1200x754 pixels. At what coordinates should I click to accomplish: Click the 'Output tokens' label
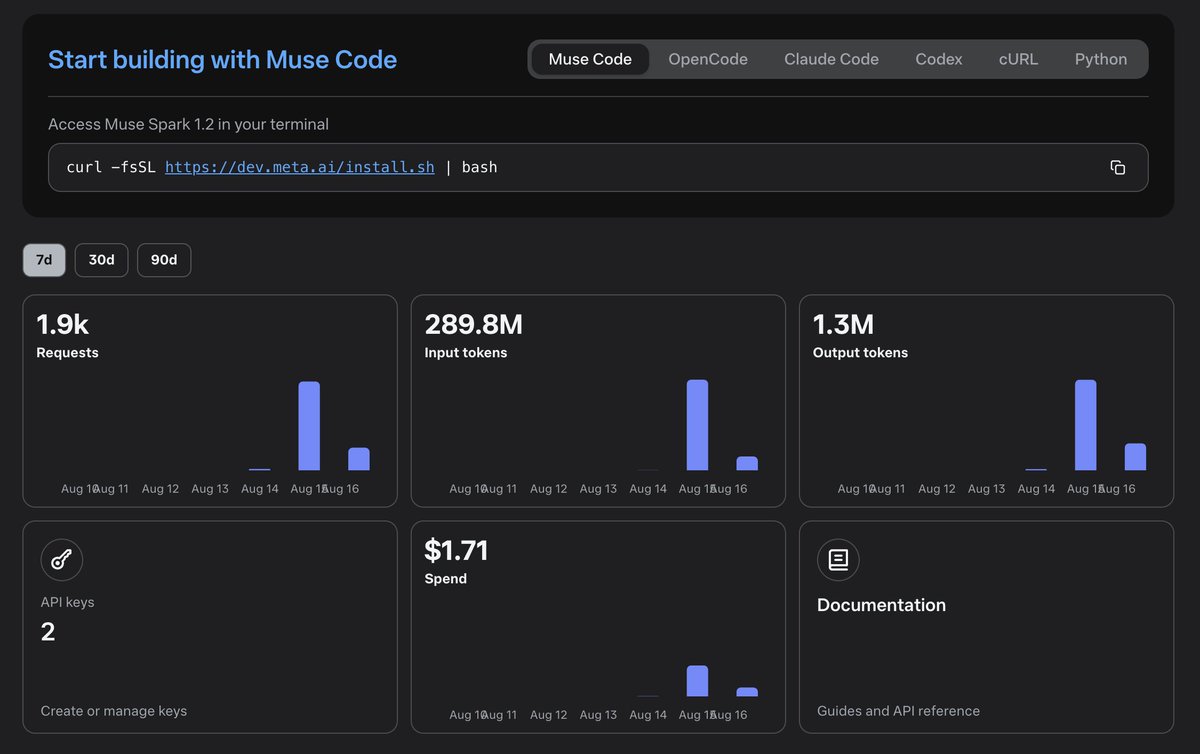861,353
